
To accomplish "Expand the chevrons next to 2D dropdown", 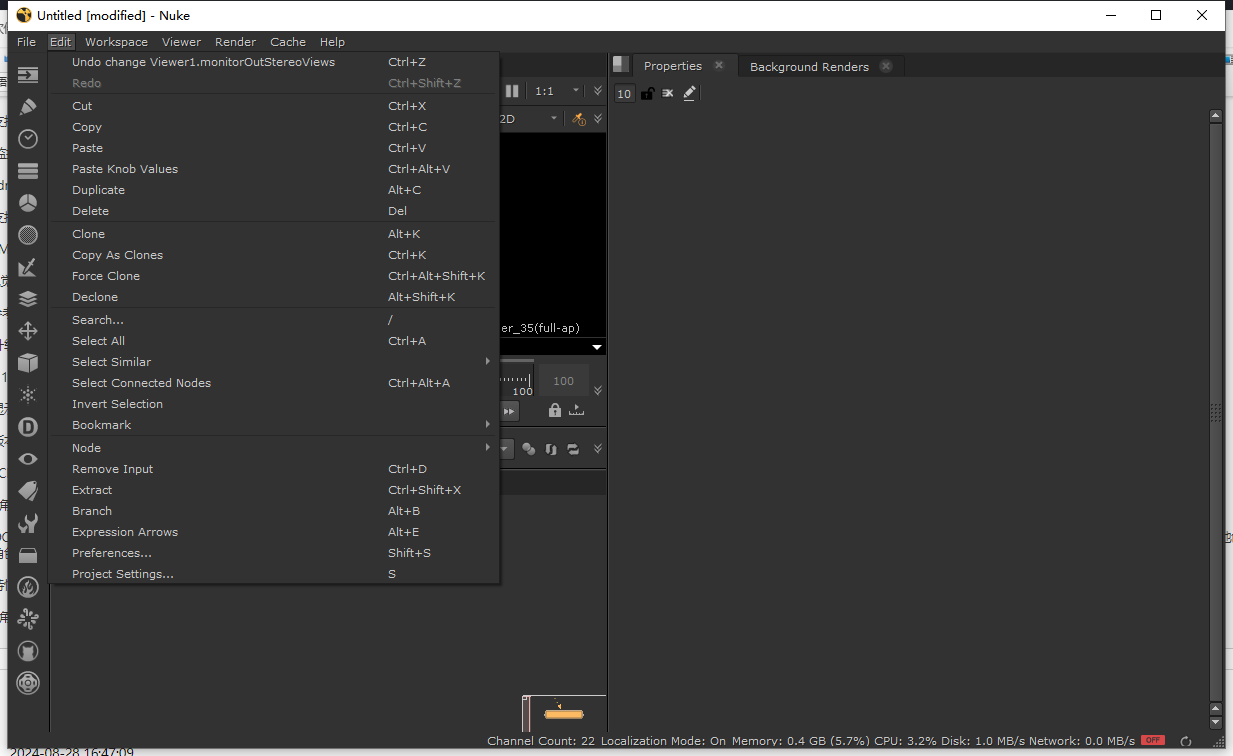I will (598, 119).
